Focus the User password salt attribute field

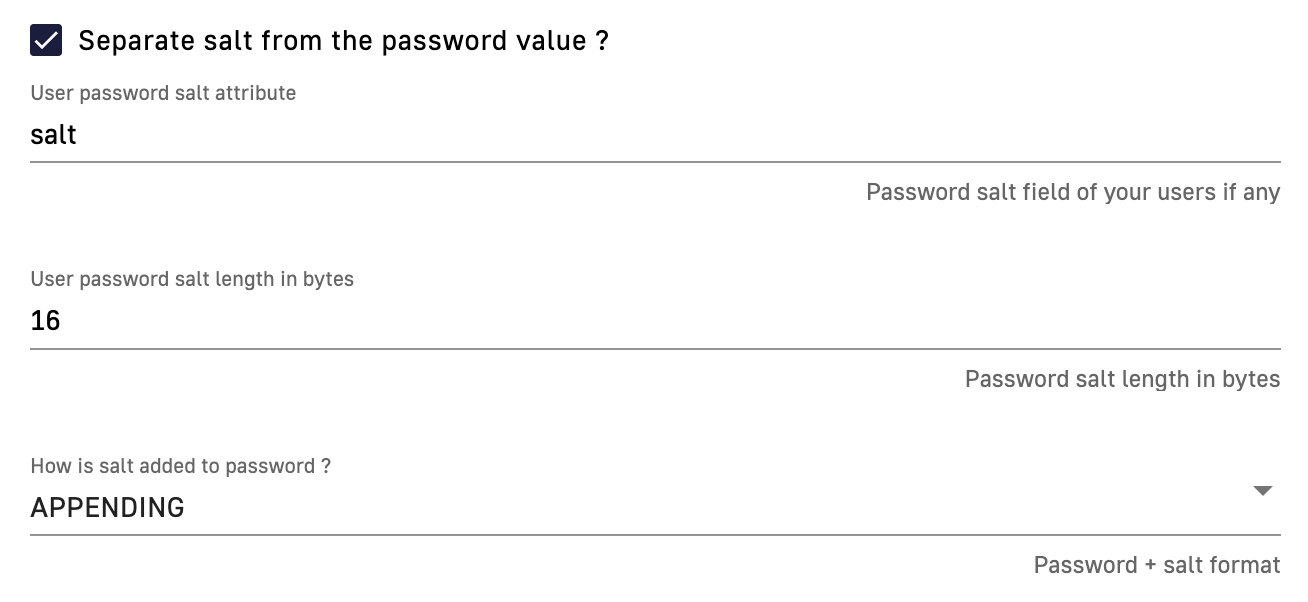pyautogui.click(x=655, y=135)
